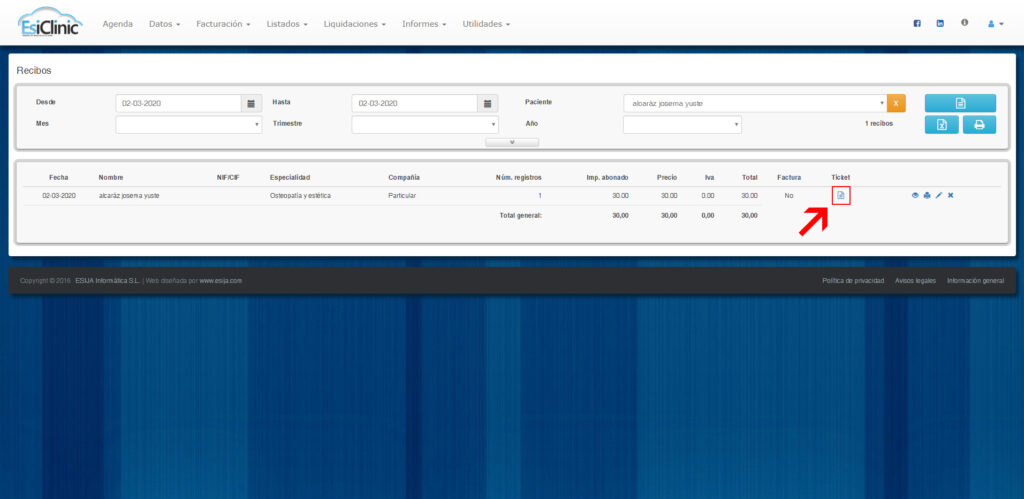This screenshot has width=1024, height=499.
Task: Open the LinkedIn icon in the header
Action: (940, 24)
